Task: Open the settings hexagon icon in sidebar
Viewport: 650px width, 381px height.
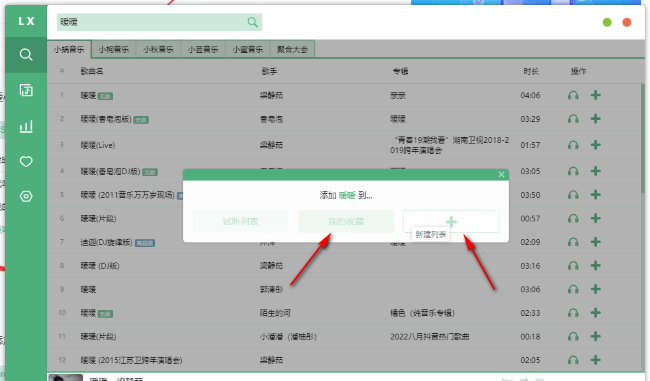Action: [x=26, y=197]
